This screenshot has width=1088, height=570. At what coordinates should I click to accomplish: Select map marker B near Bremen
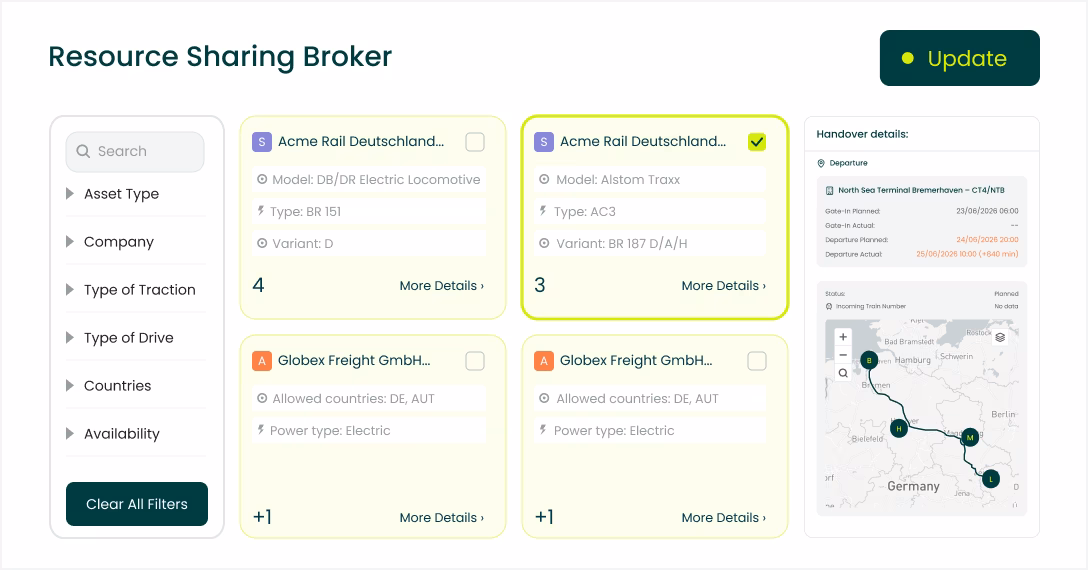click(869, 360)
